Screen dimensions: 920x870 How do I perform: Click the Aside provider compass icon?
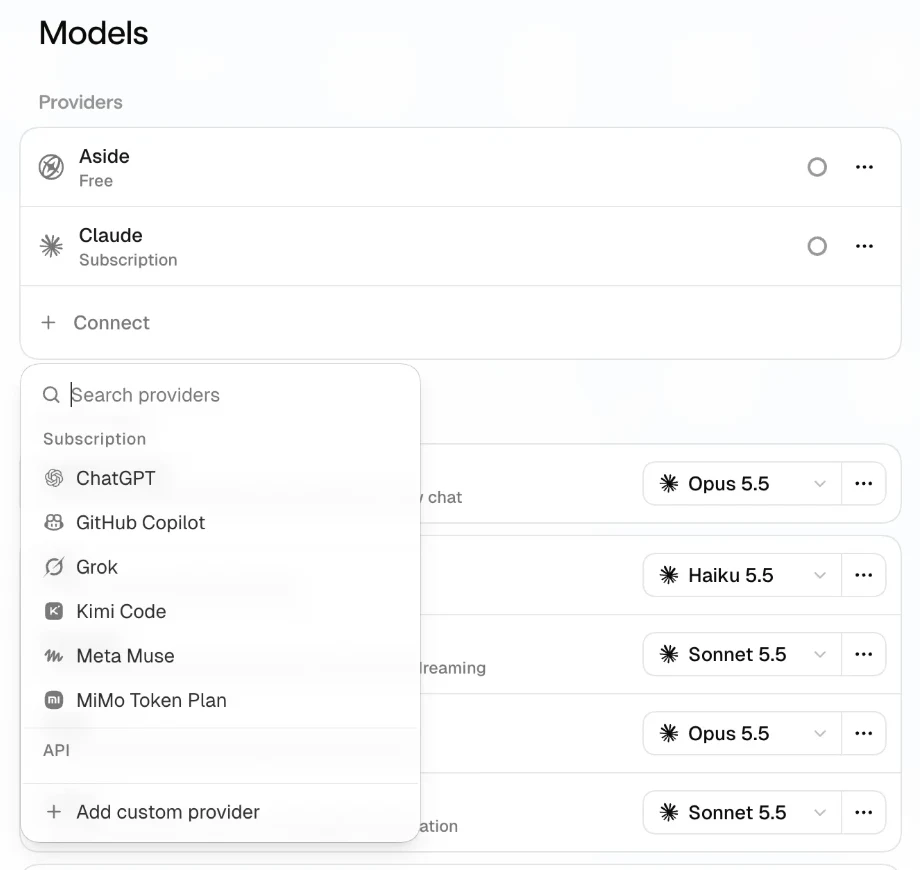click(x=51, y=167)
